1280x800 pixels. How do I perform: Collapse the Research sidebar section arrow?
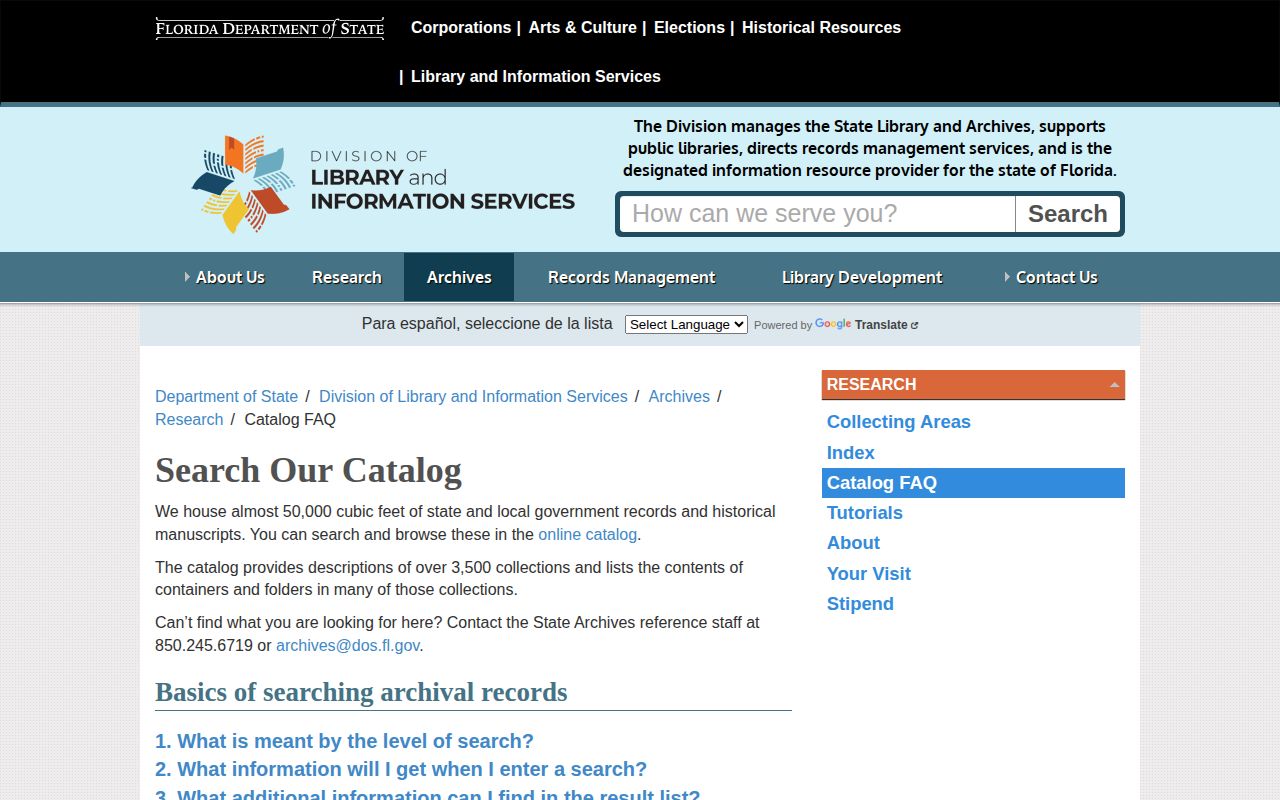[1114, 385]
